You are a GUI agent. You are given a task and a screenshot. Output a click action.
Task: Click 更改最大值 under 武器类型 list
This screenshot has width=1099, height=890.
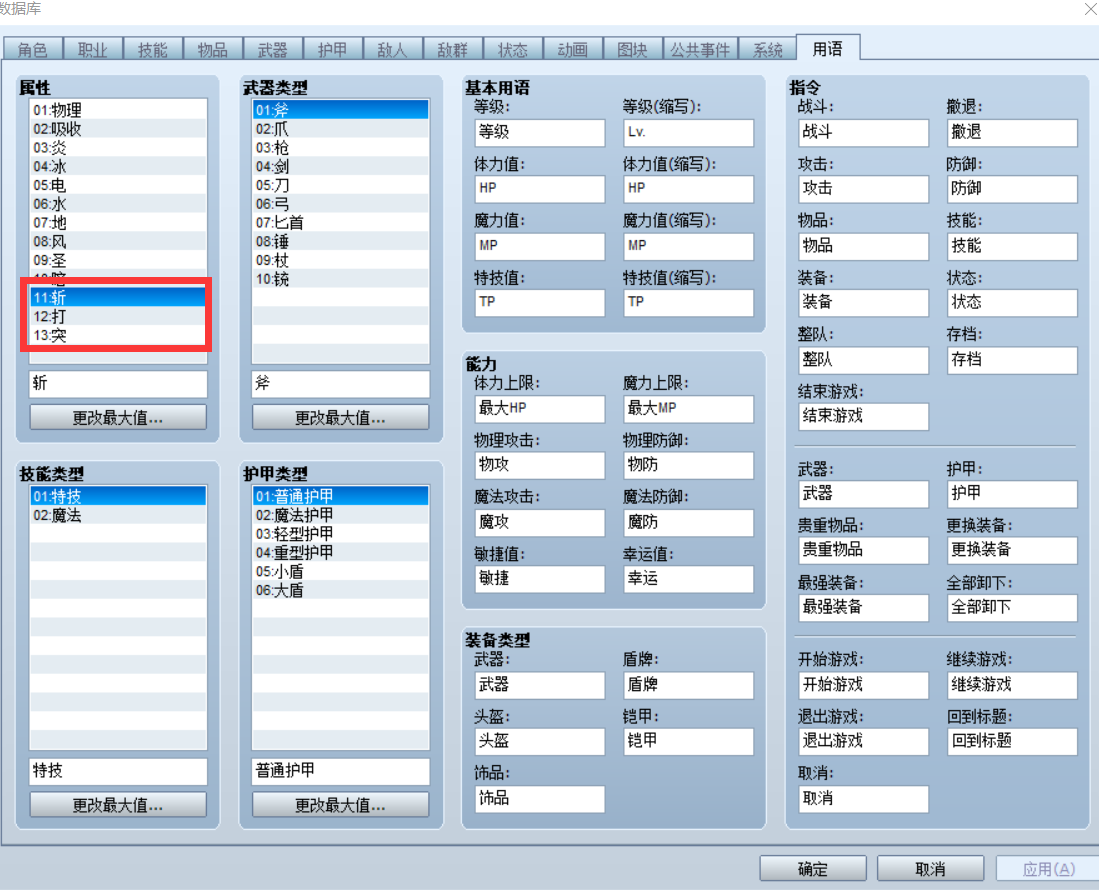pos(340,418)
